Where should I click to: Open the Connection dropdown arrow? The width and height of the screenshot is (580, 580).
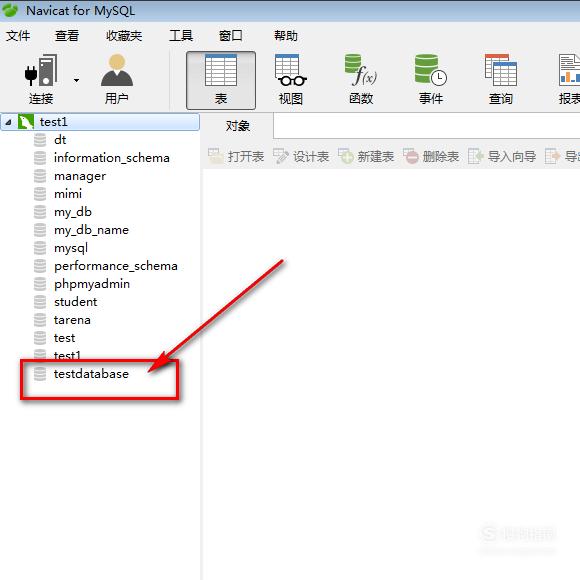click(x=76, y=80)
